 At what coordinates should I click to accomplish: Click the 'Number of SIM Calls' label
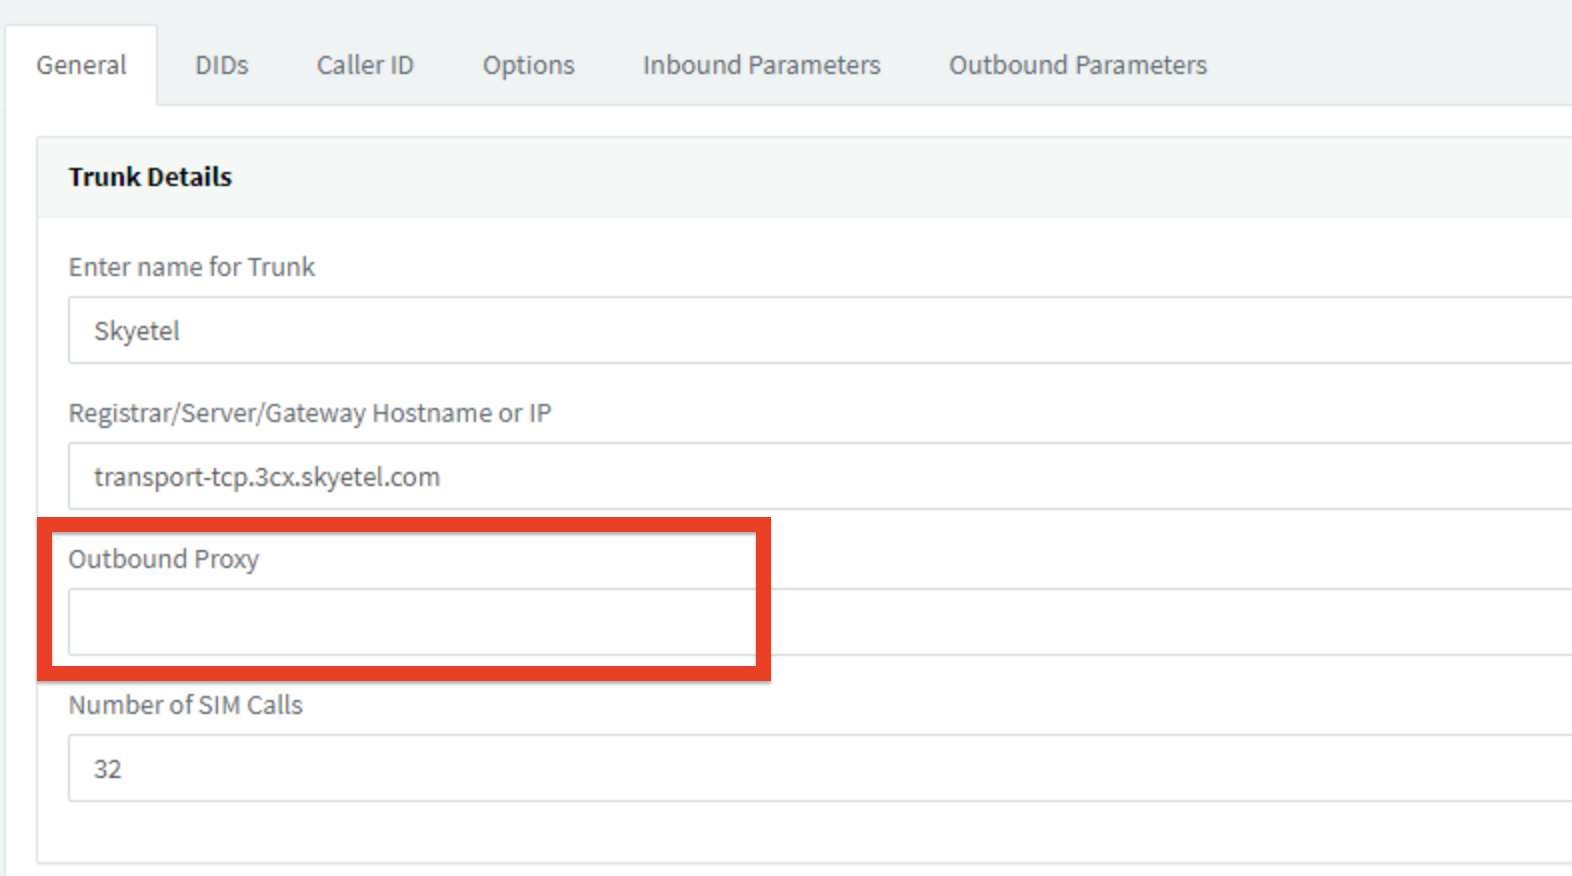(186, 705)
